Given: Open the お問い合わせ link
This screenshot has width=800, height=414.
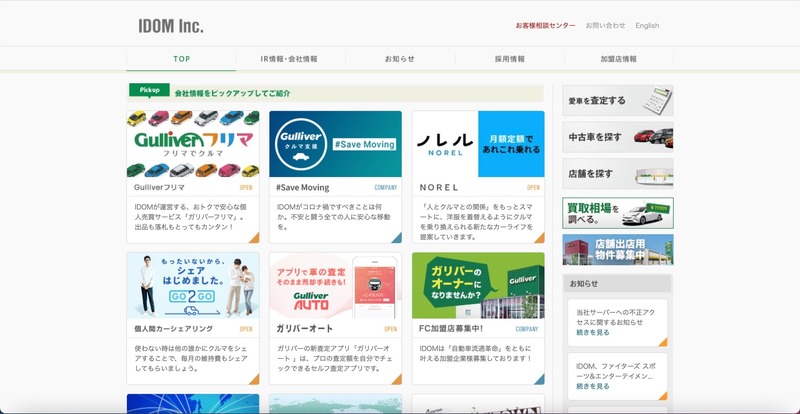Looking at the screenshot, I should 605,26.
